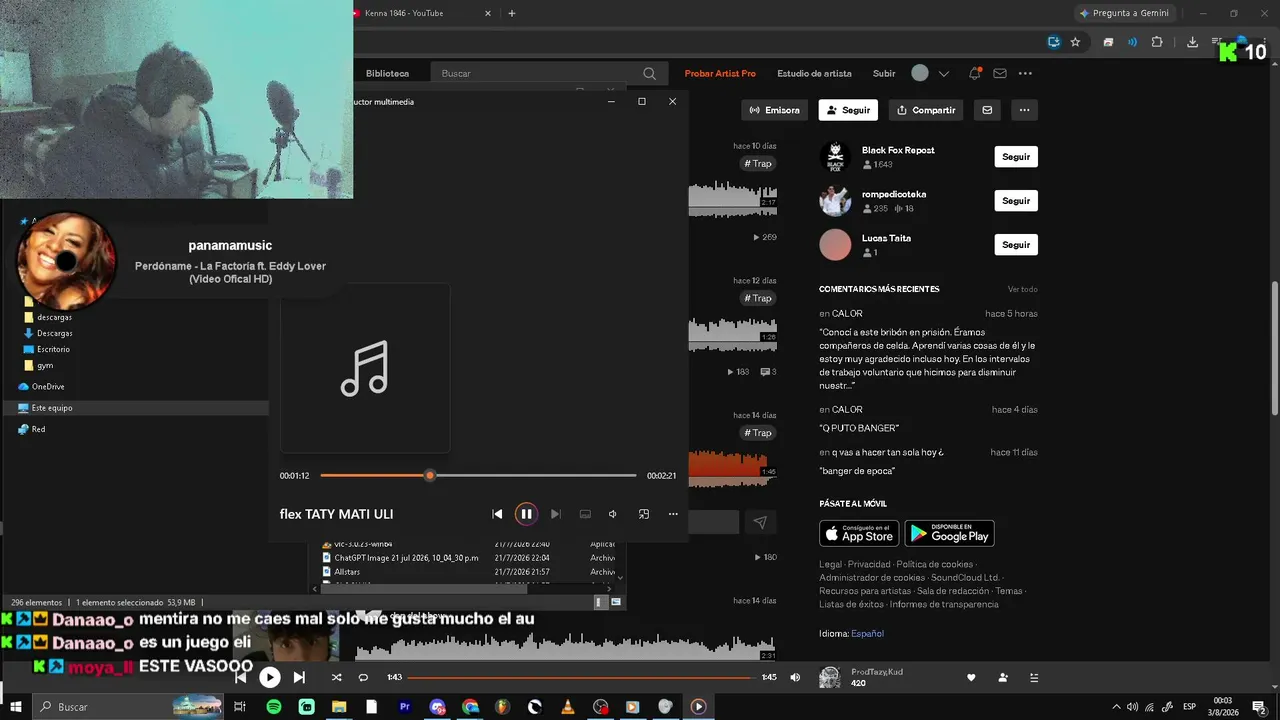
Task: Select Este equipo in the Explorer sidebar
Action: click(x=135, y=408)
